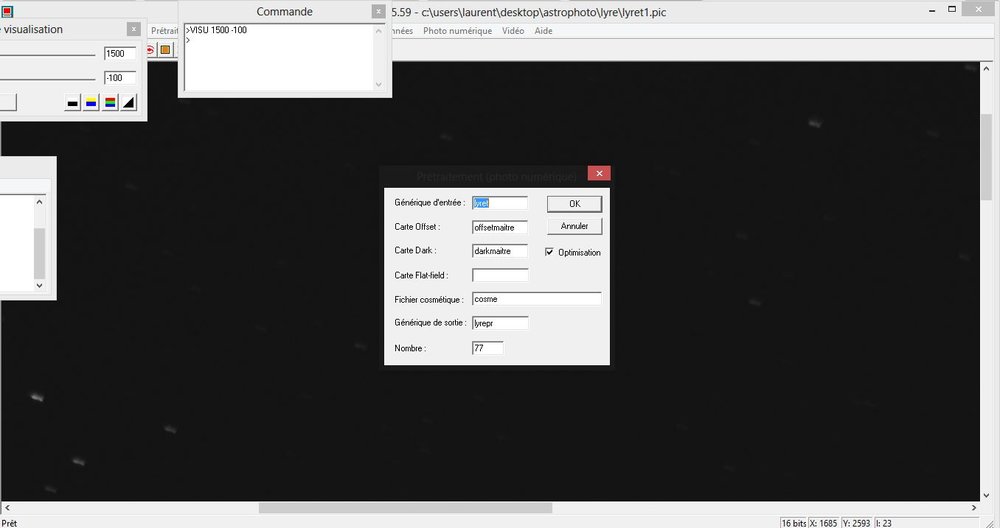1000x528 pixels.
Task: Click the Générique d'entrée input field
Action: tap(500, 203)
